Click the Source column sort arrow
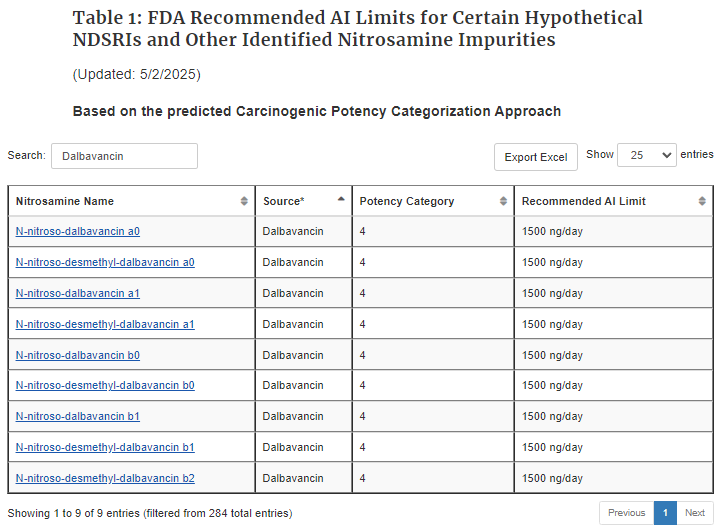 [x=341, y=199]
